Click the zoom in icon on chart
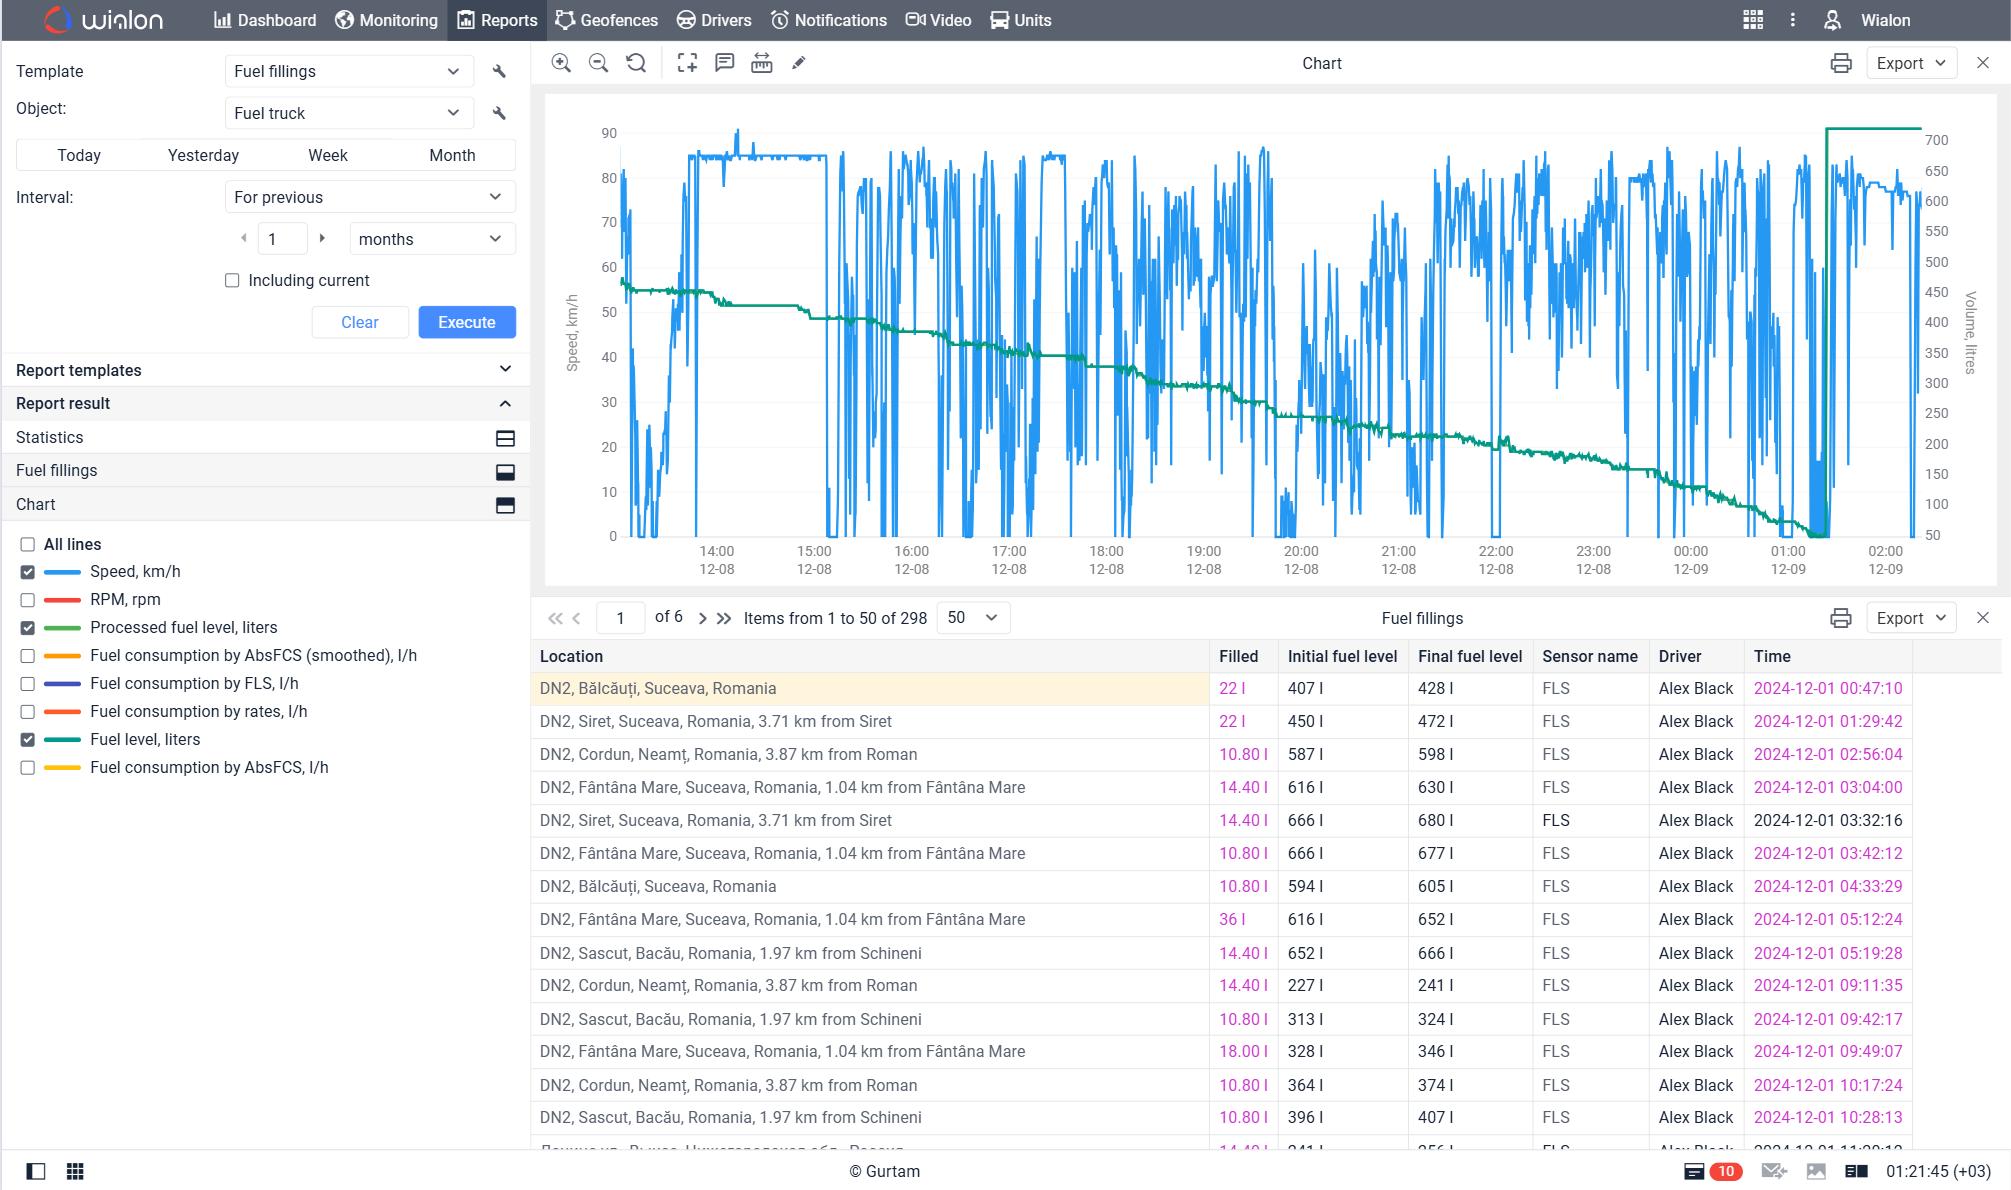This screenshot has width=2011, height=1190. [562, 62]
